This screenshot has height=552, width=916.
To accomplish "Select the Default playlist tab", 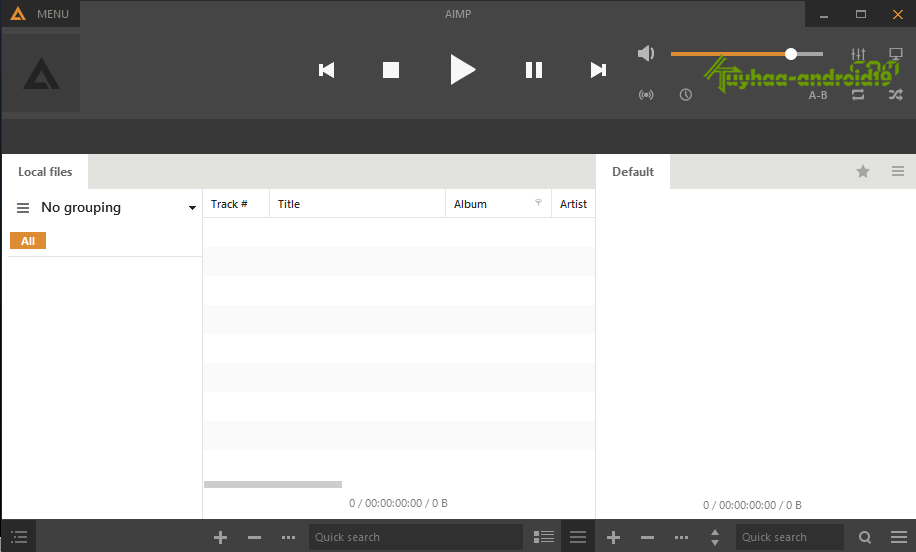I will point(633,172).
